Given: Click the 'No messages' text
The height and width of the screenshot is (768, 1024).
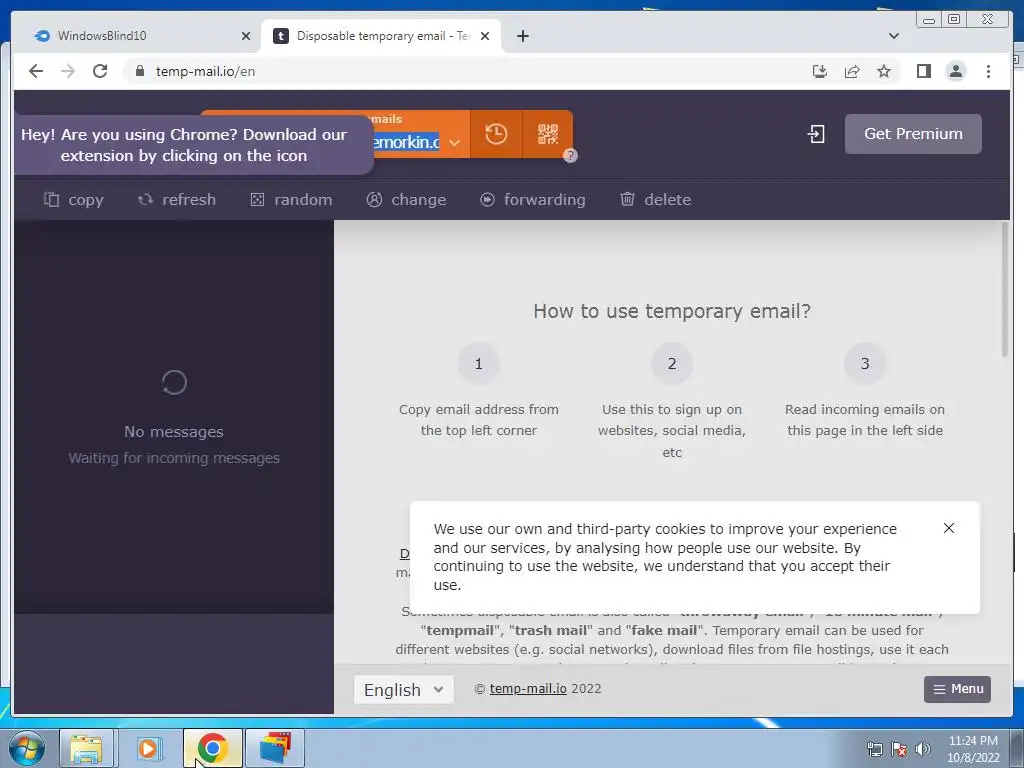Looking at the screenshot, I should click(x=174, y=432).
